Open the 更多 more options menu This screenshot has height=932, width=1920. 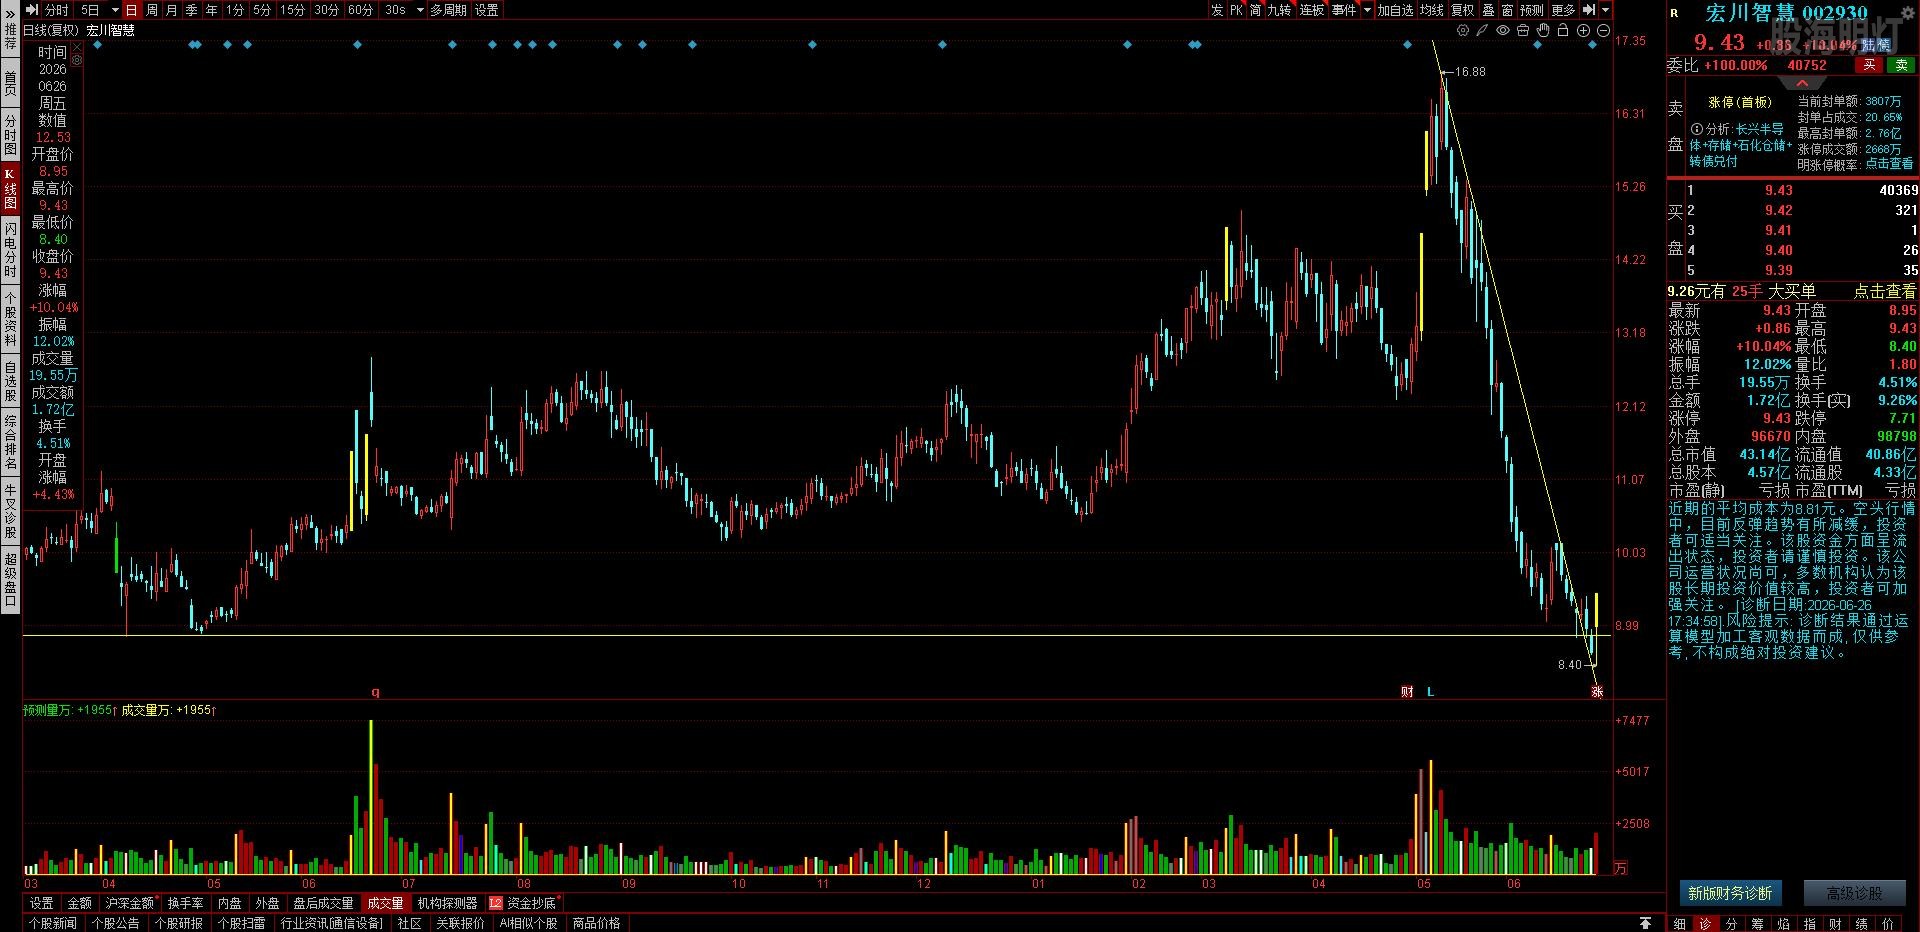tap(1564, 10)
